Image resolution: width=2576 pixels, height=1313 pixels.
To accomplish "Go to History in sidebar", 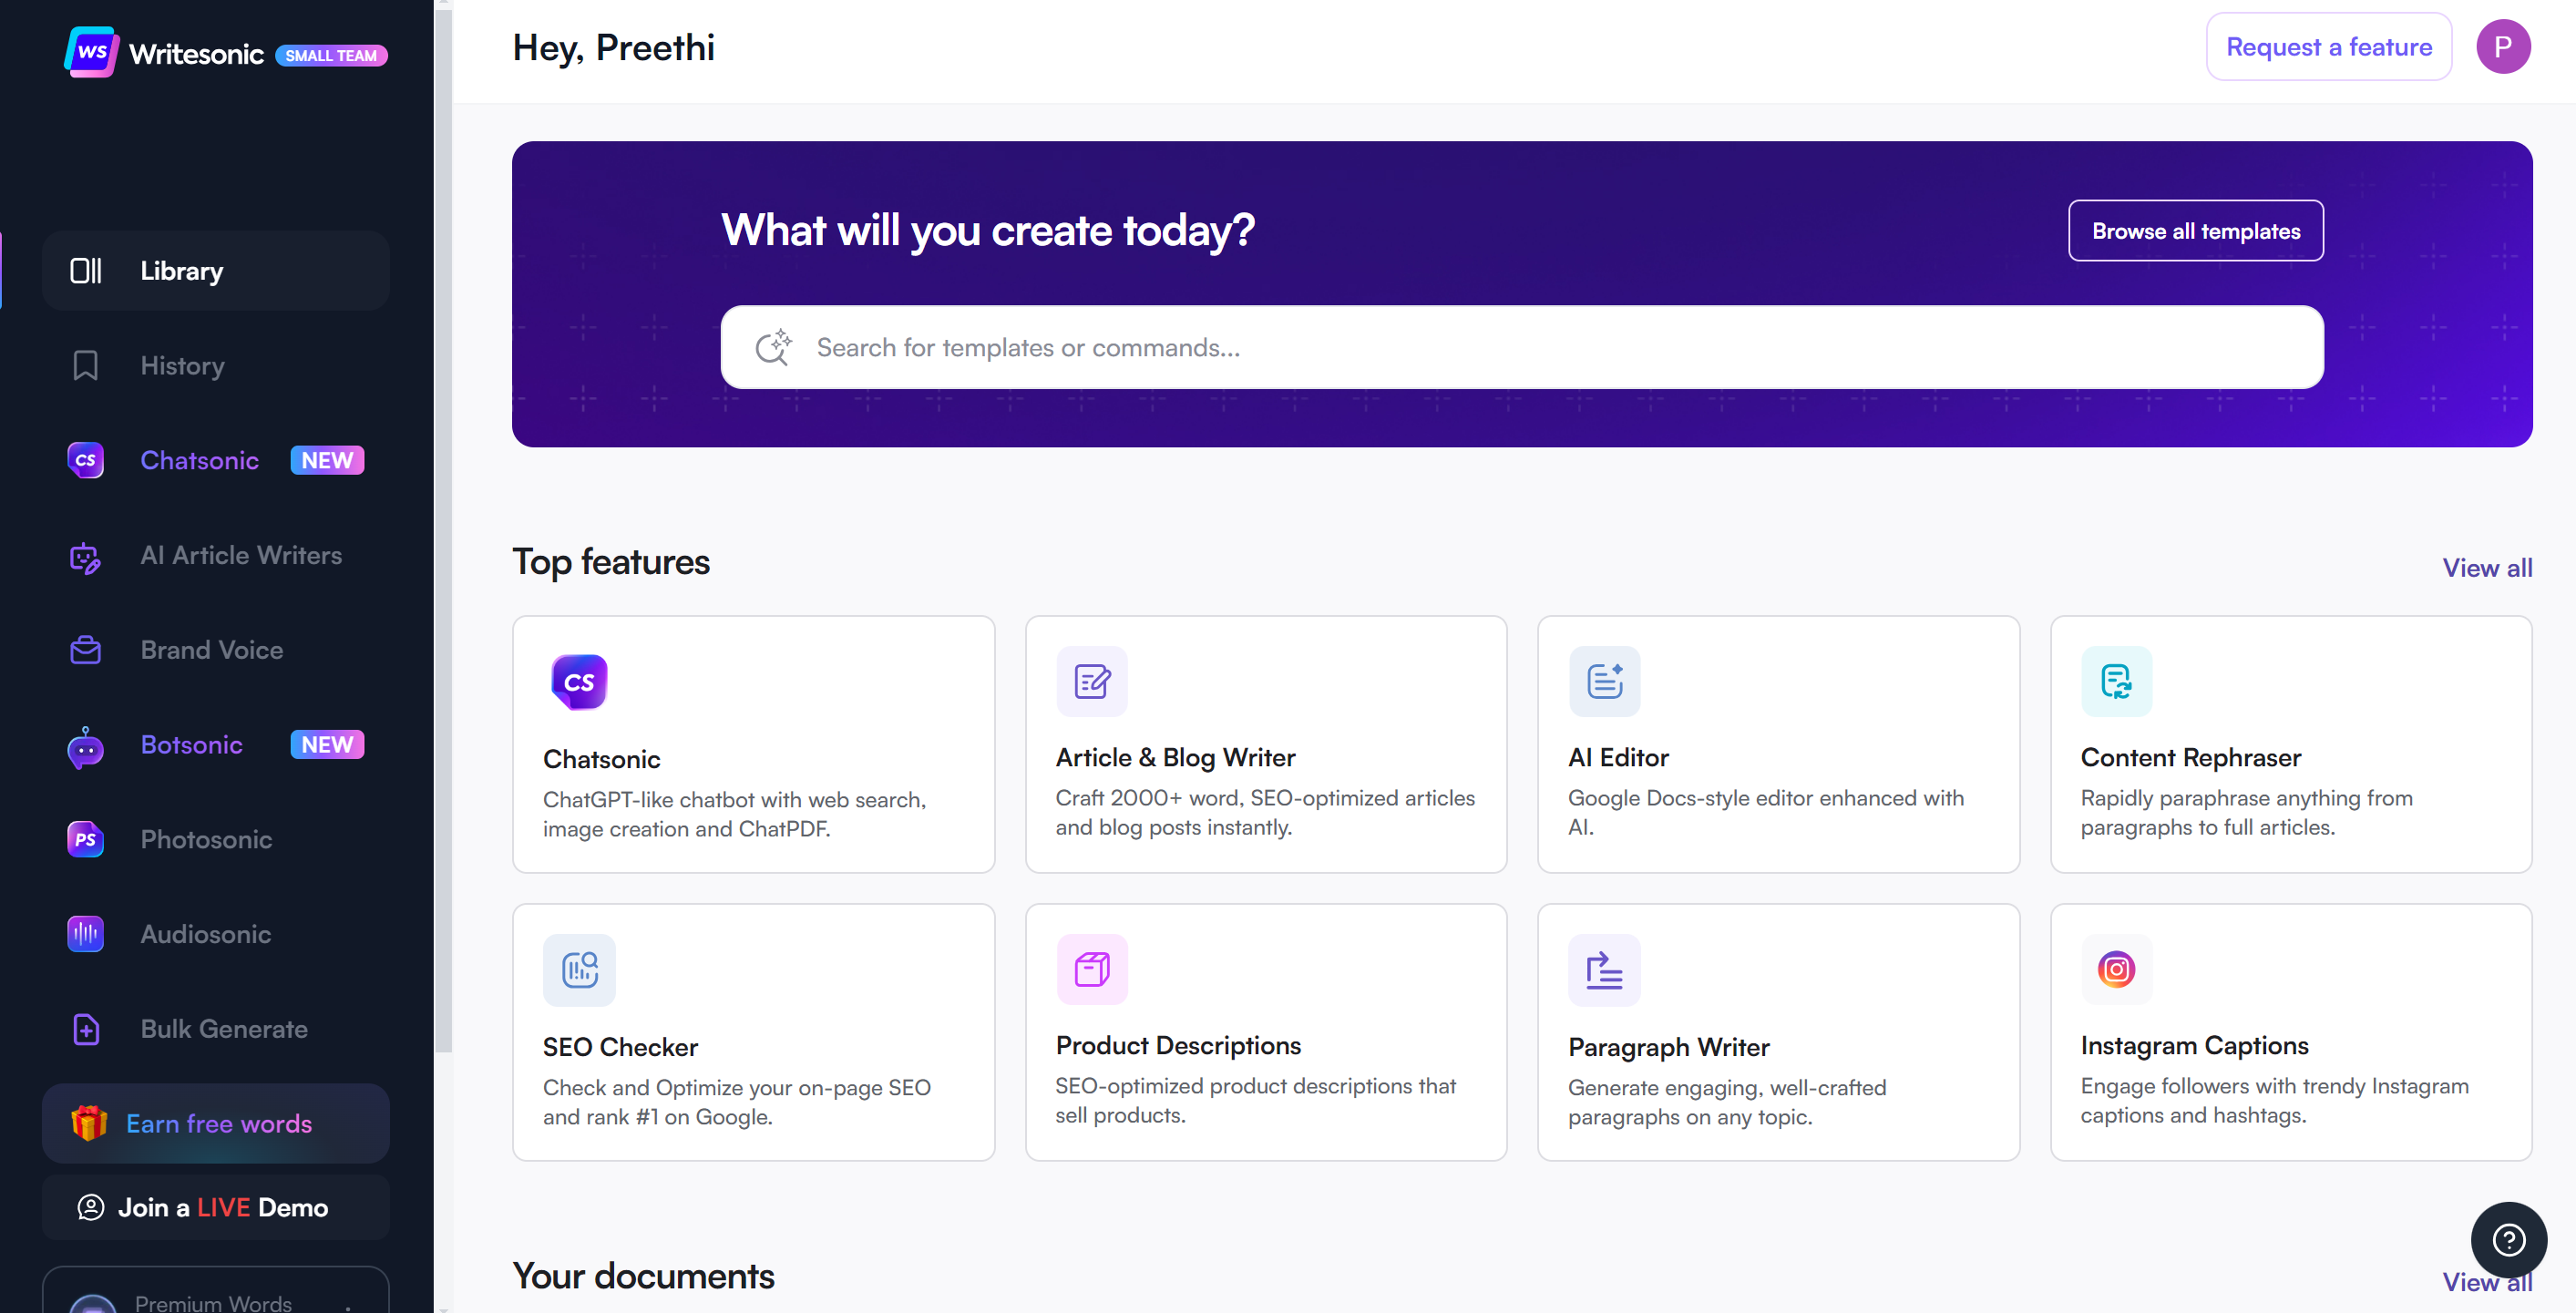I will pyautogui.click(x=182, y=366).
